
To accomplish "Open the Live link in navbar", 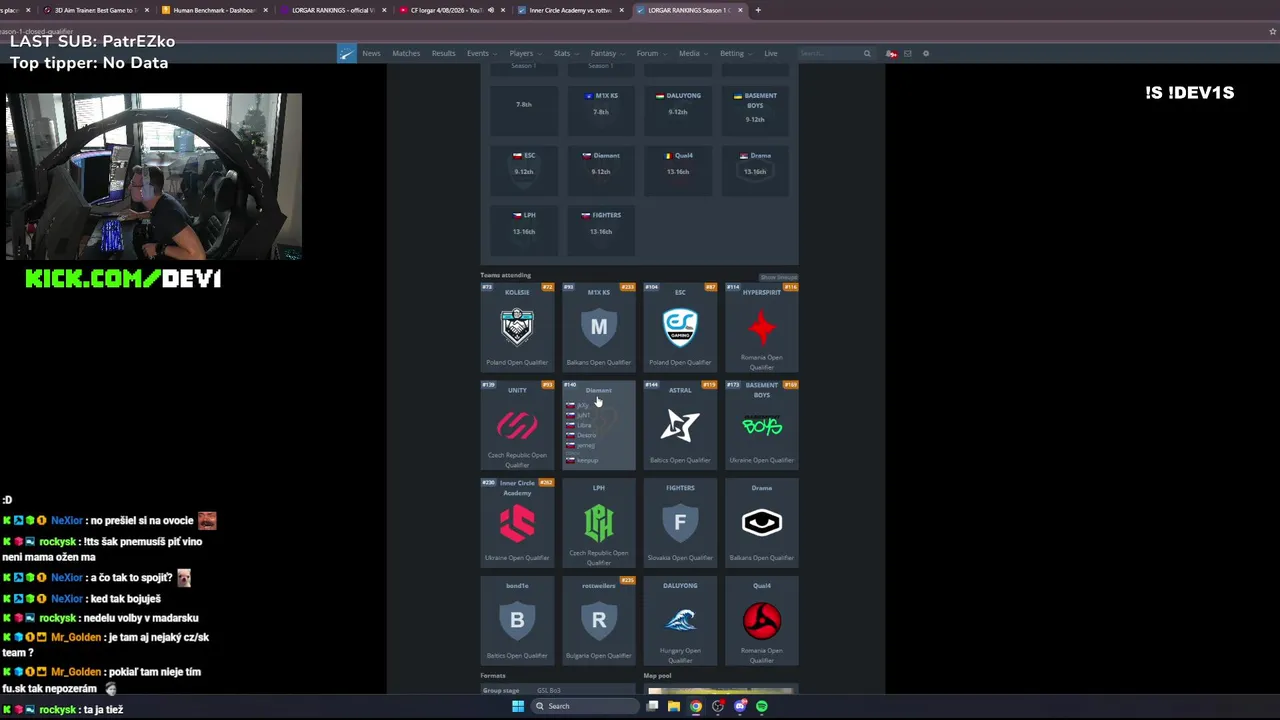I will coord(770,53).
